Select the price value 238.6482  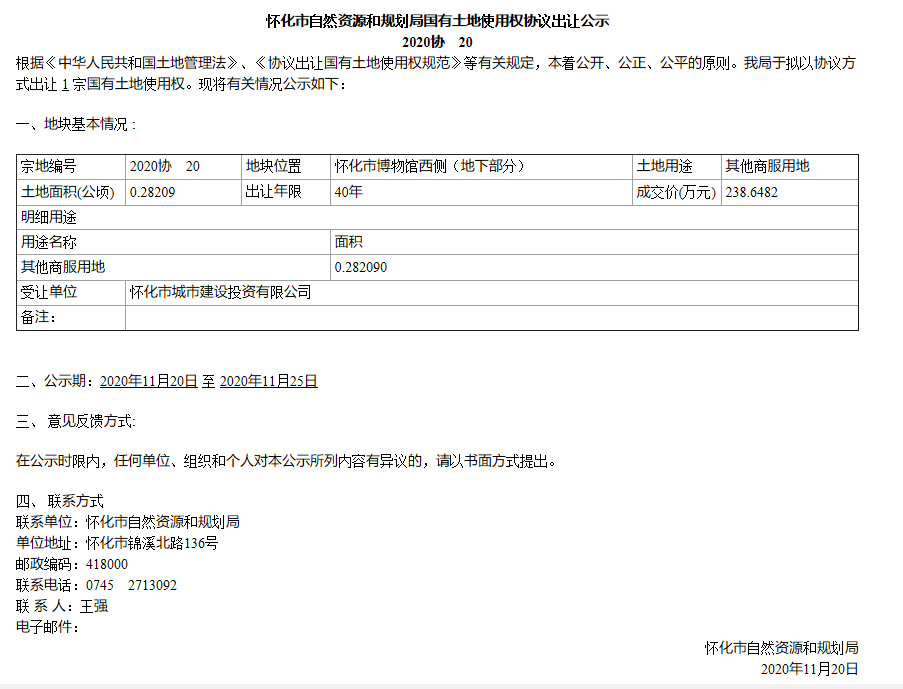pos(752,192)
